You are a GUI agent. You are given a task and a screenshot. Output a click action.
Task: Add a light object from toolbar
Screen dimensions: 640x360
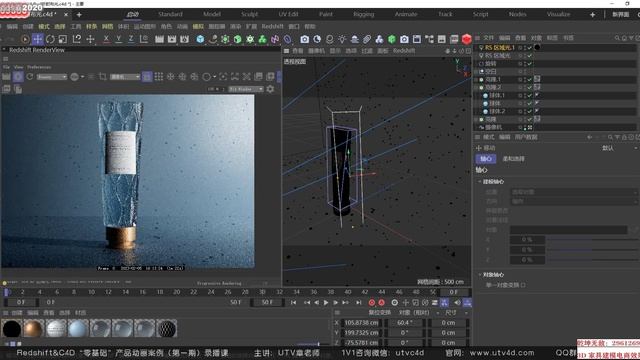(x=342, y=39)
